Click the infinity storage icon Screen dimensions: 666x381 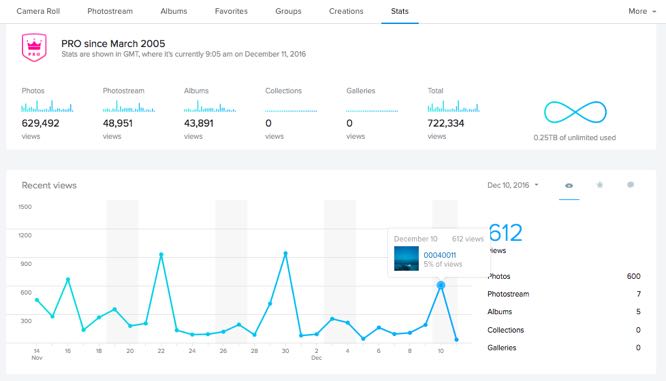[x=575, y=113]
